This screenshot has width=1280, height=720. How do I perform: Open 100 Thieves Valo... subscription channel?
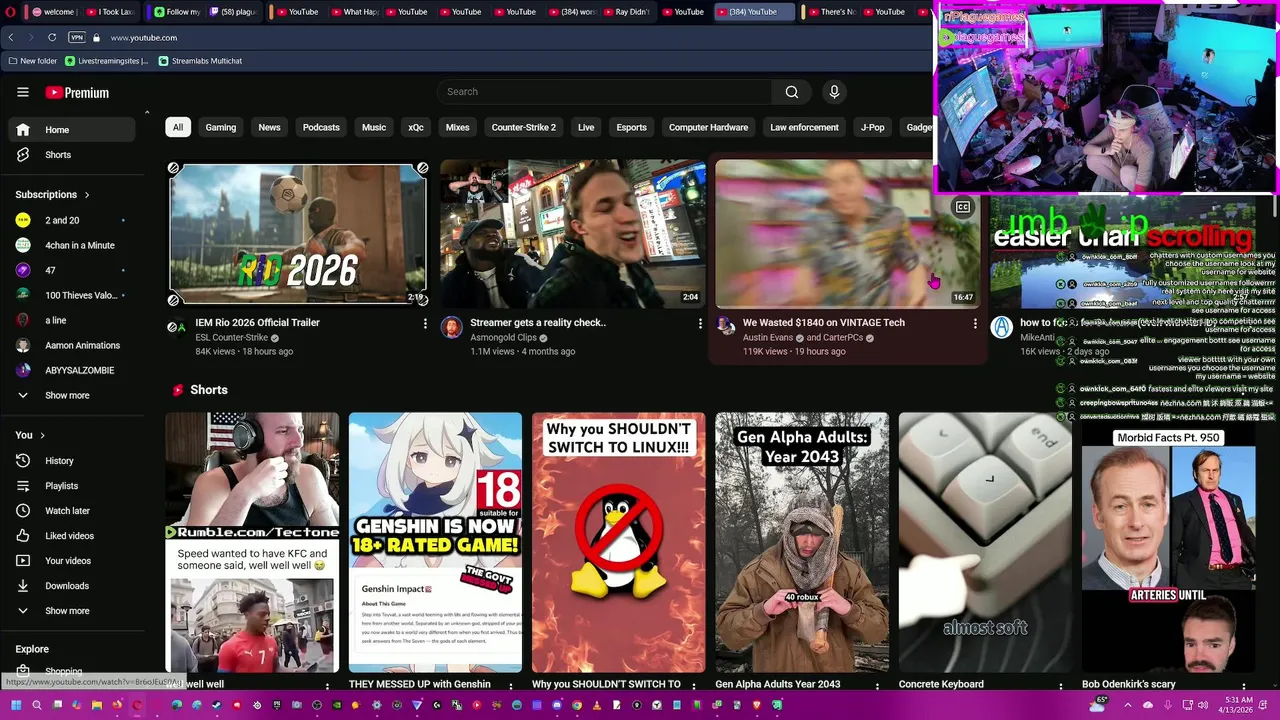pos(71,295)
